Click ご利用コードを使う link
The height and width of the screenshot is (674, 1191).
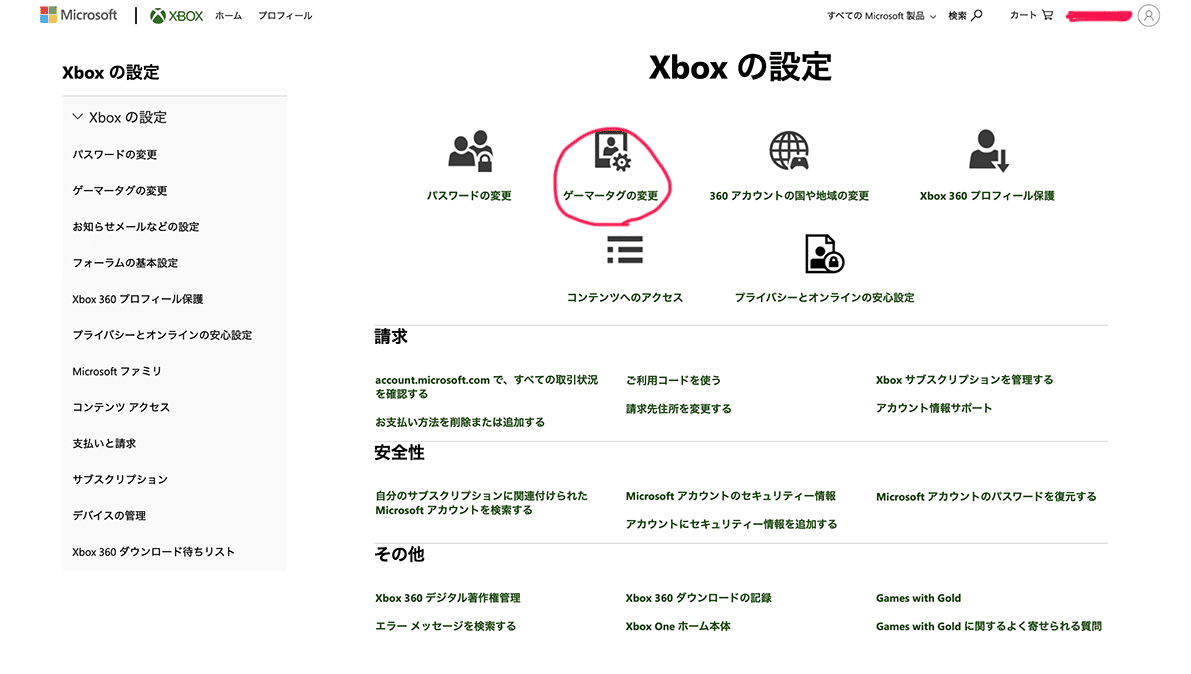674,380
